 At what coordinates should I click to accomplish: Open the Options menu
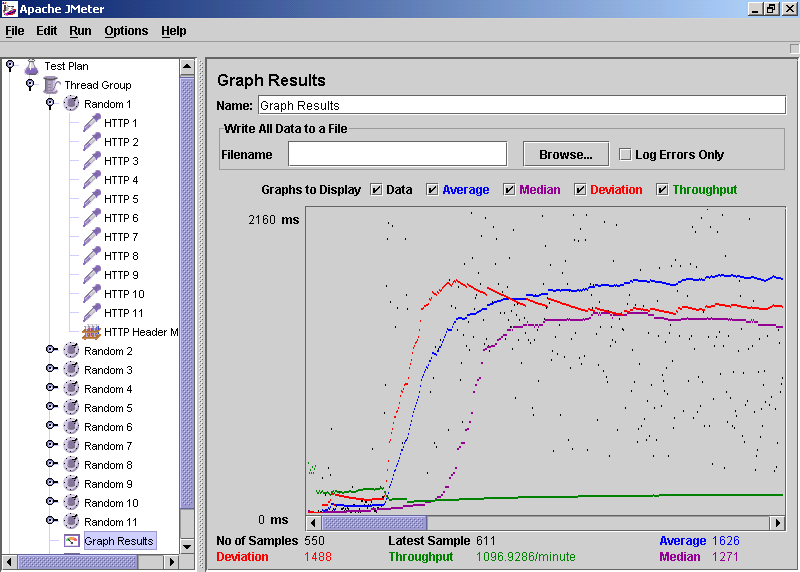pyautogui.click(x=126, y=31)
